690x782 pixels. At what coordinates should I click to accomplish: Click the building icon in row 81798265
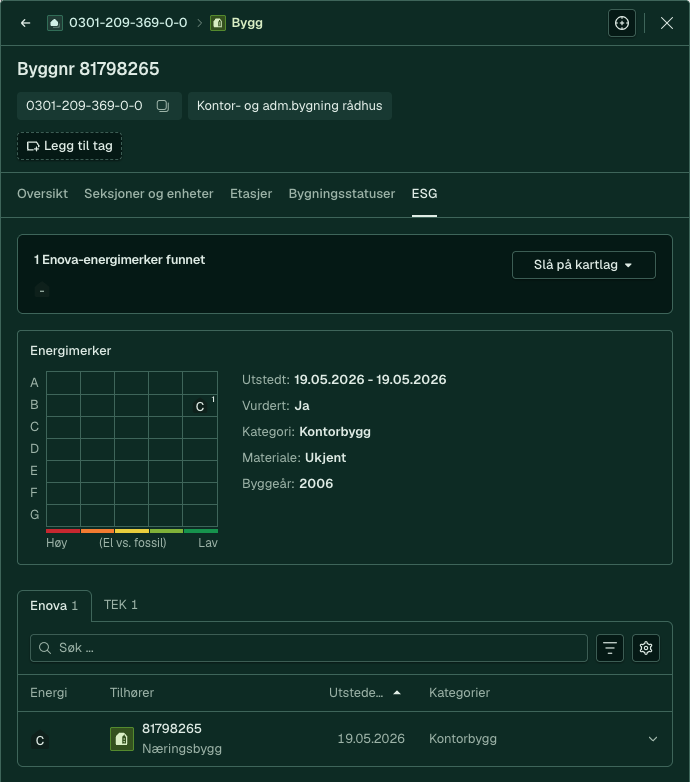(x=122, y=739)
